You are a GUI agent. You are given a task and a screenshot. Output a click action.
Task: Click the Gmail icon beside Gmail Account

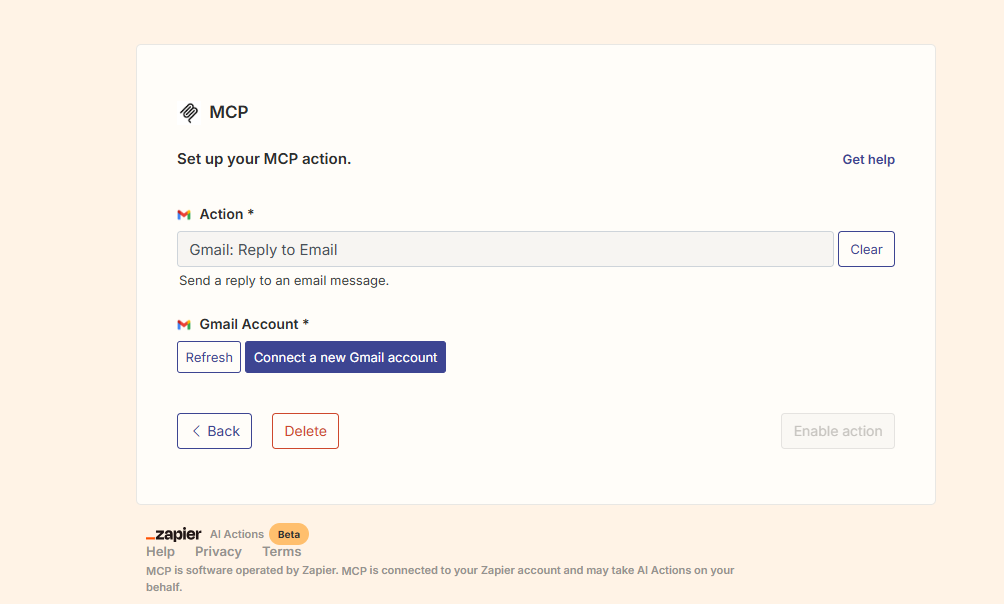coord(184,325)
